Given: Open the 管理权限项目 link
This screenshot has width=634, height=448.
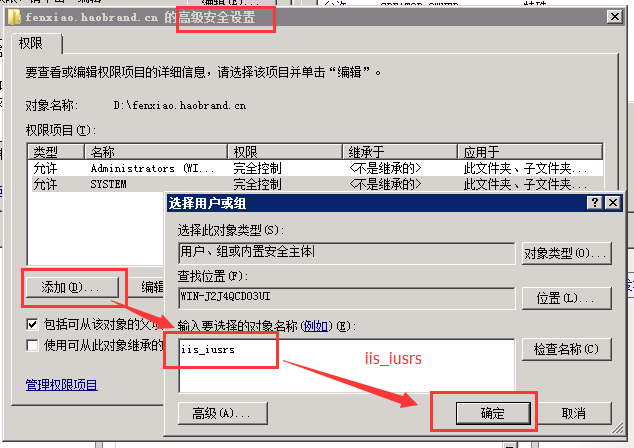Looking at the screenshot, I should point(61,385).
